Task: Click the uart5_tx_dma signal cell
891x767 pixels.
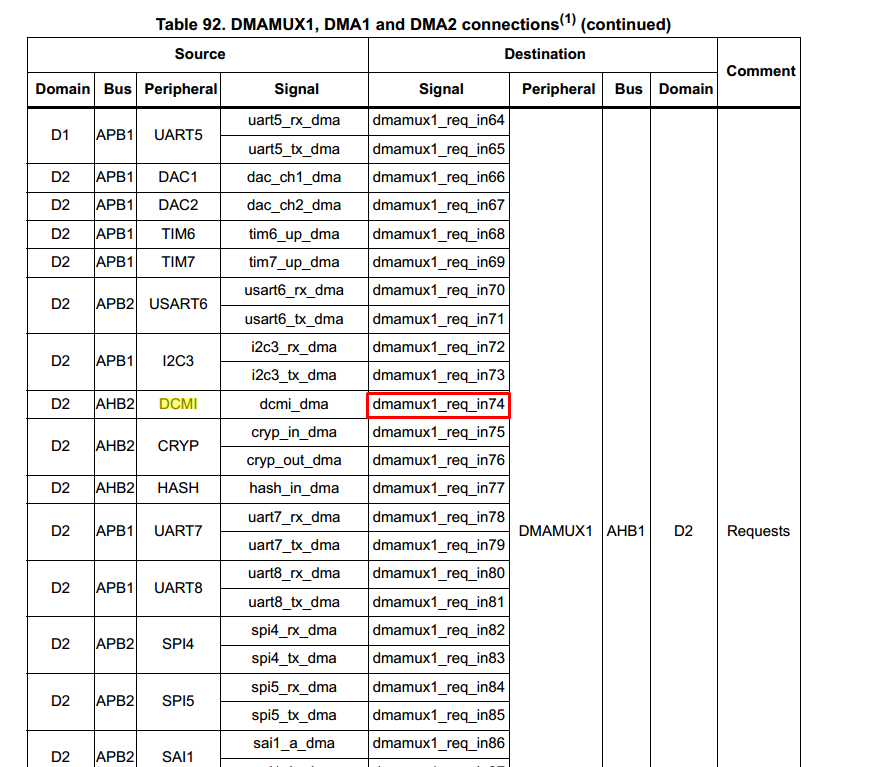Action: tap(294, 149)
